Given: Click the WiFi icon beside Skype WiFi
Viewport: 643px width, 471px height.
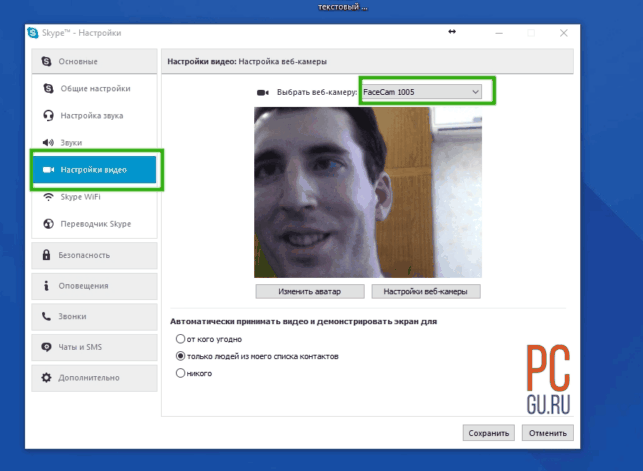Looking at the screenshot, I should point(48,197).
